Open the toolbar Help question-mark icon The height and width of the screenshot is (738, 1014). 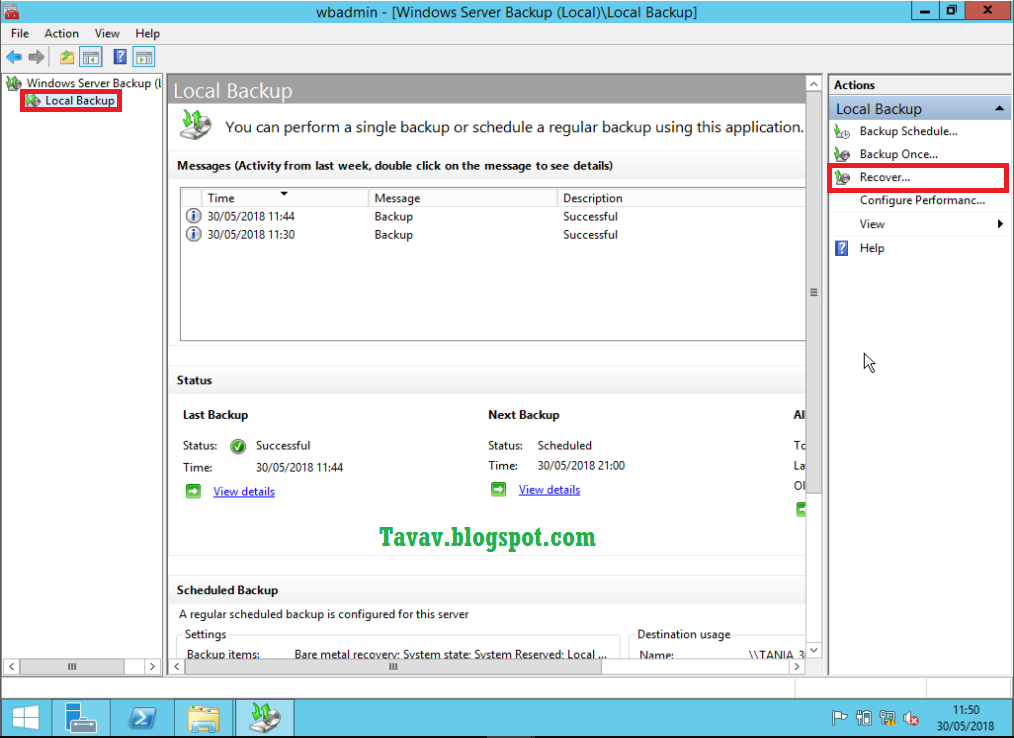120,57
